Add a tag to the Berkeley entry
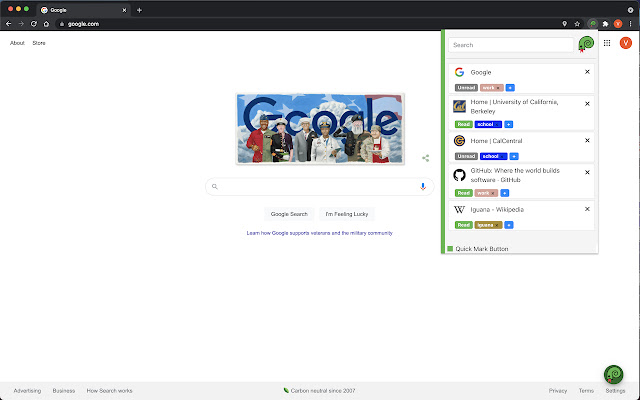 pos(509,124)
